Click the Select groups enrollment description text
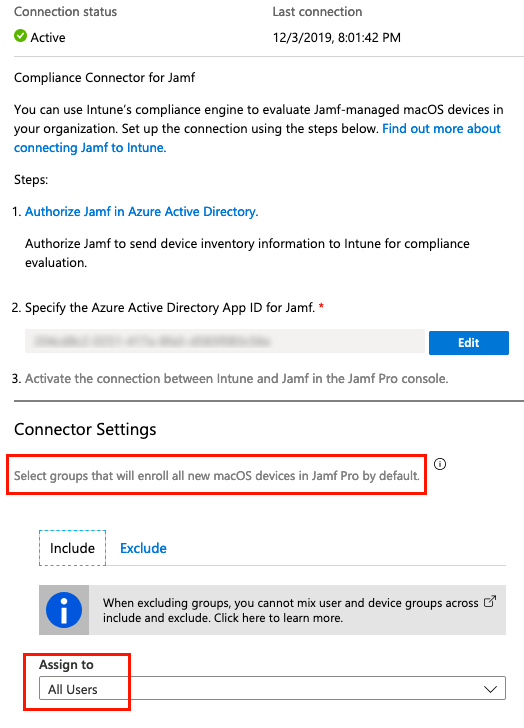This screenshot has width=524, height=728. [x=217, y=476]
